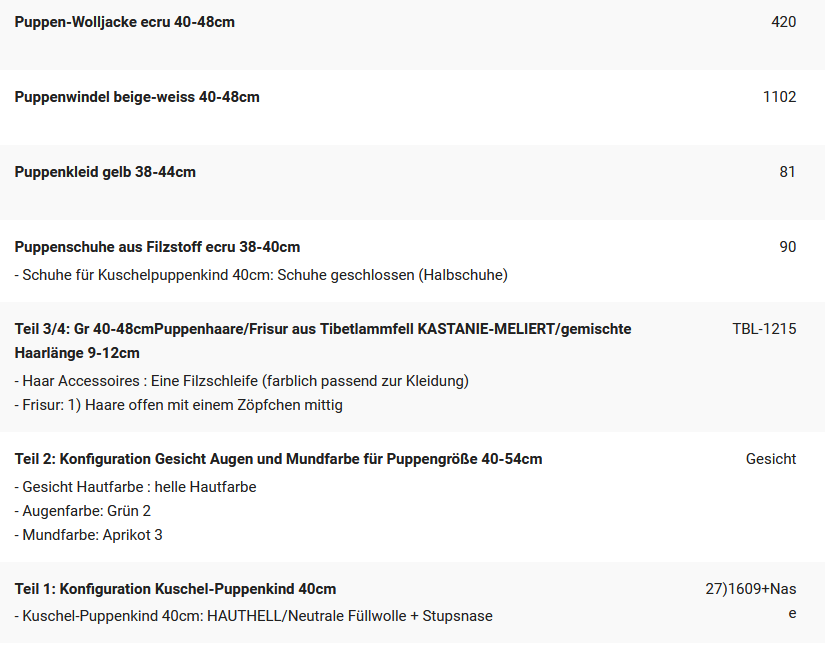
Task: Select the Mundfarbe Aprikot 3 line
Action: tap(88, 535)
